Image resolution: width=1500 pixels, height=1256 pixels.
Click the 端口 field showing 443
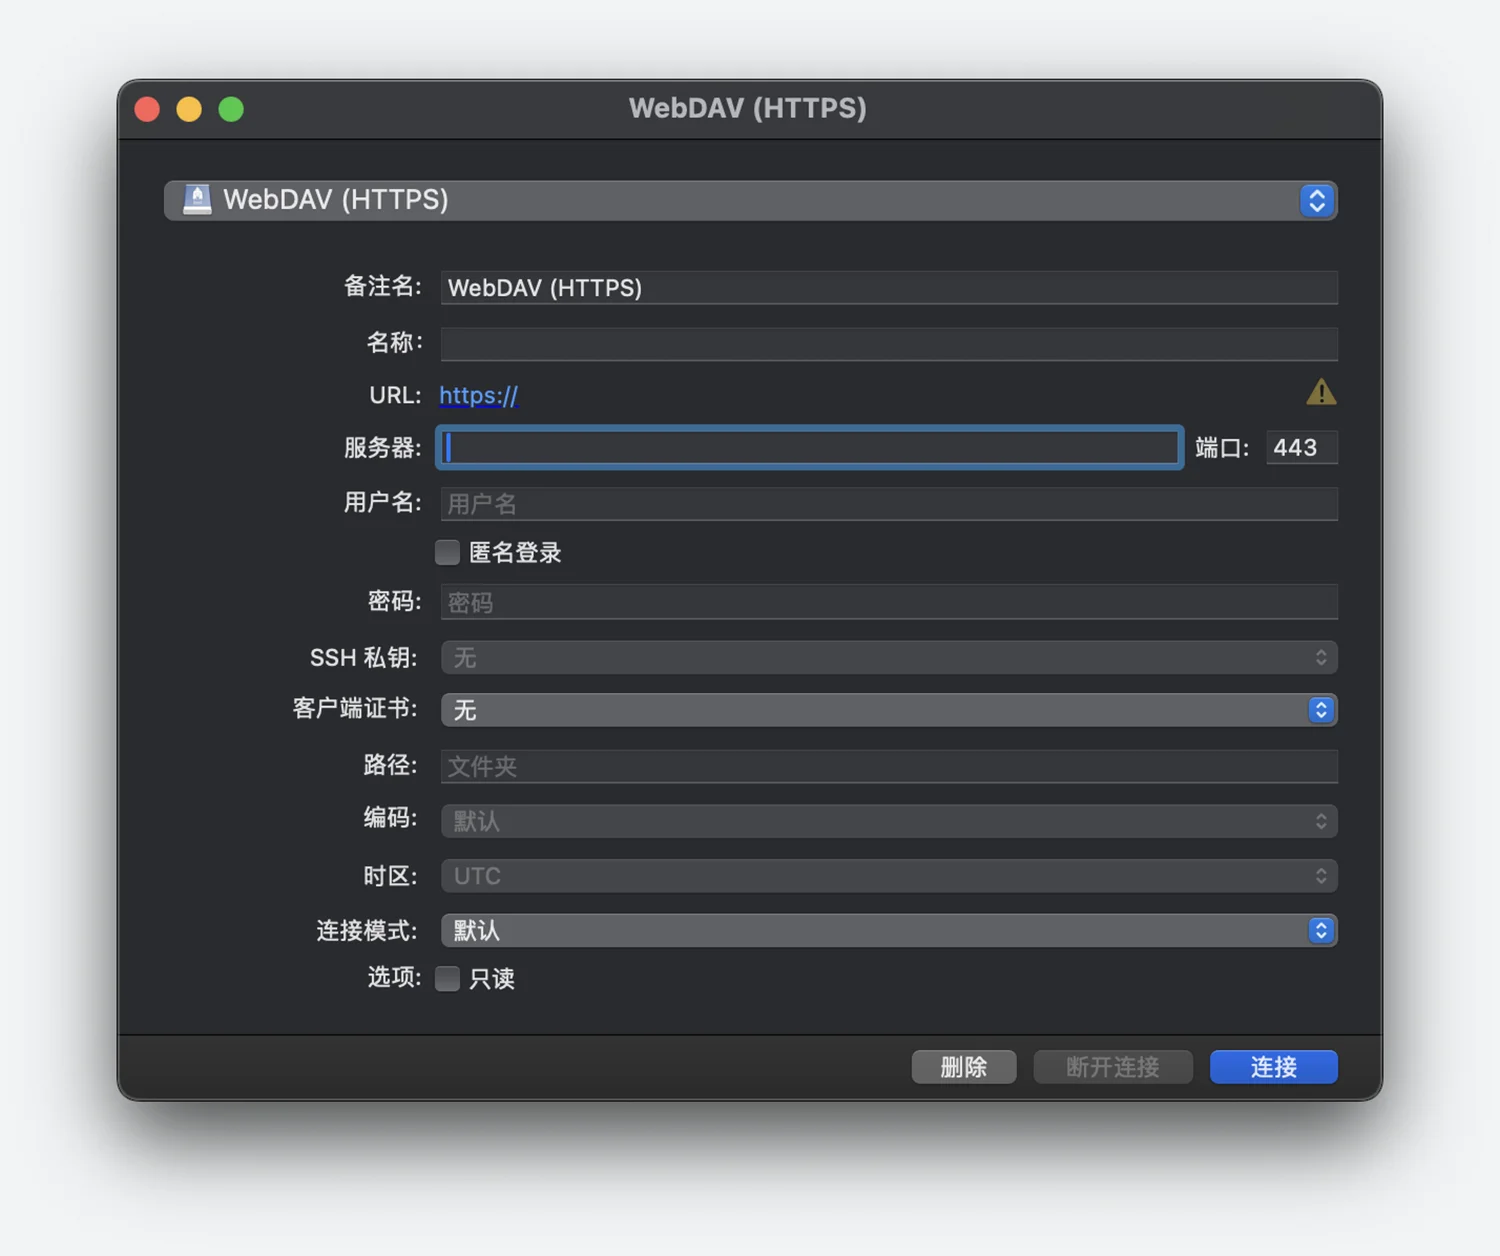coord(1301,447)
